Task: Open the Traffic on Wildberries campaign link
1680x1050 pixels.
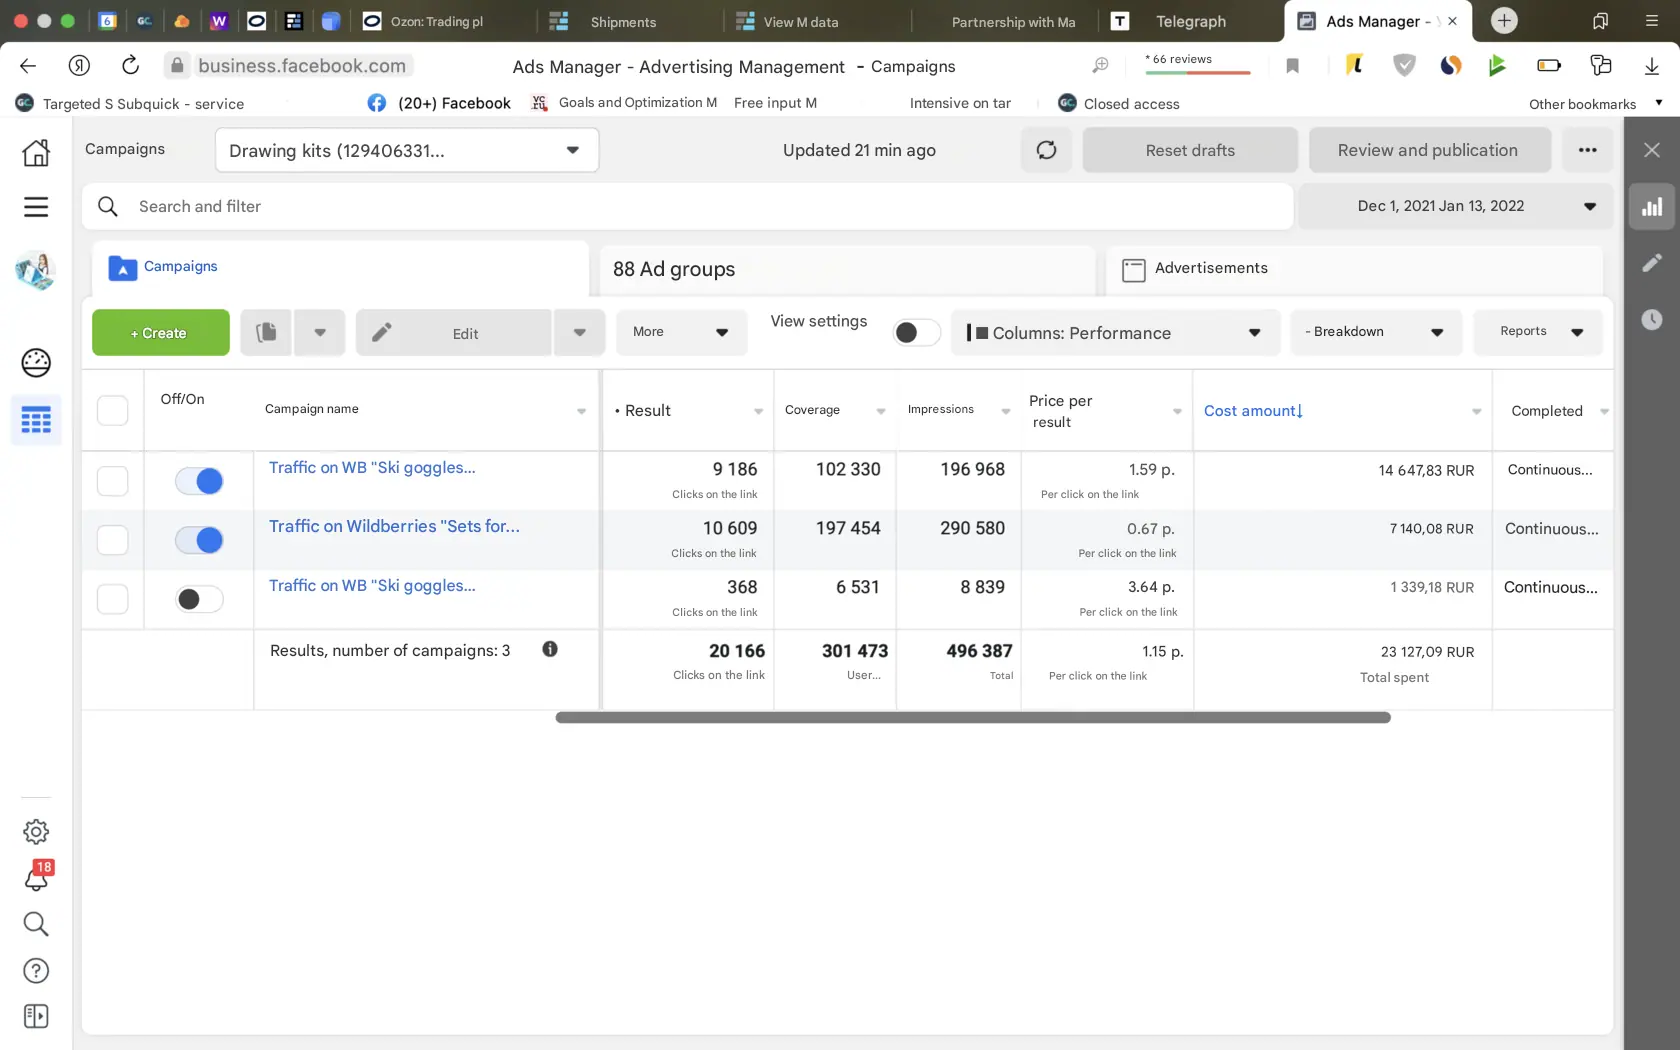Action: click(x=394, y=526)
